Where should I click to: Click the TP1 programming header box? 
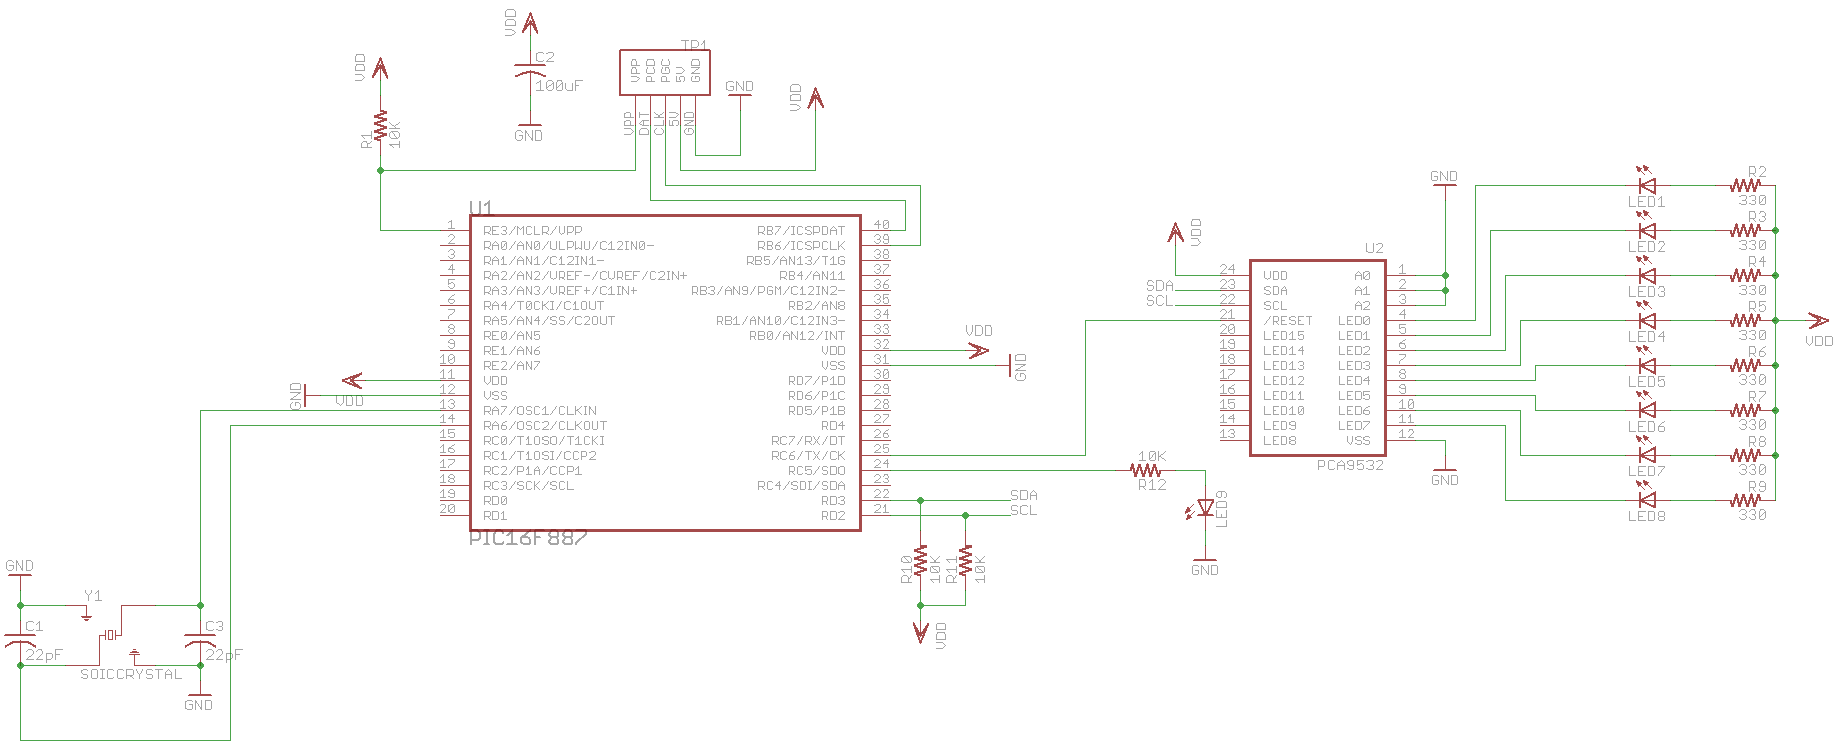(664, 73)
